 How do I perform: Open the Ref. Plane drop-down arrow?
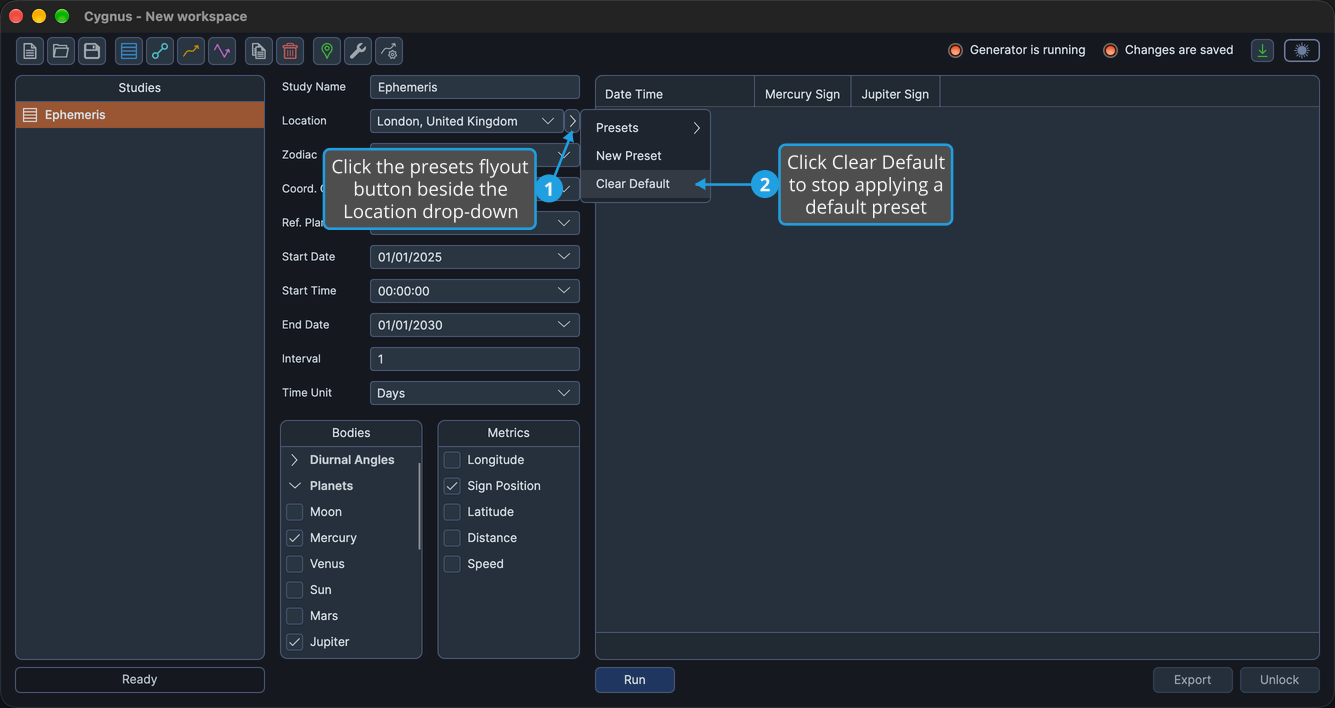564,223
